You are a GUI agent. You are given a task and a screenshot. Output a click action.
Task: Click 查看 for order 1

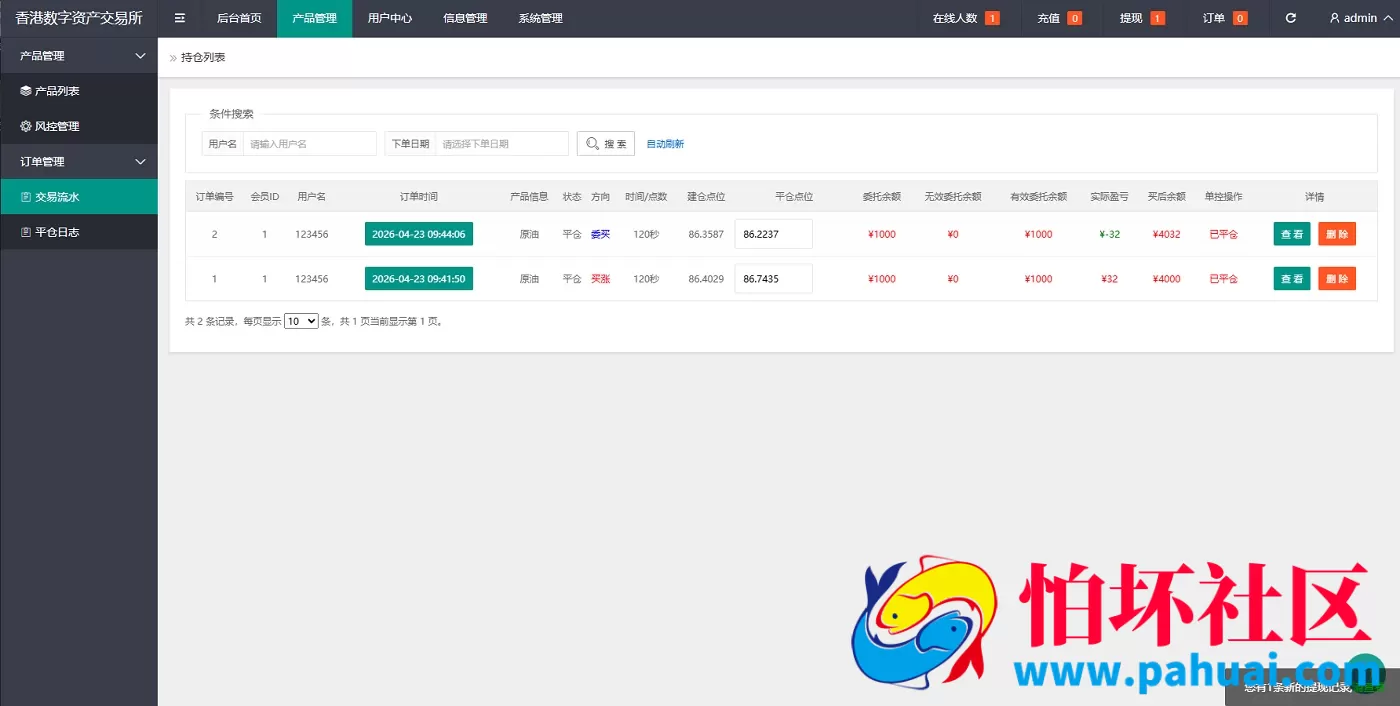coord(1292,279)
